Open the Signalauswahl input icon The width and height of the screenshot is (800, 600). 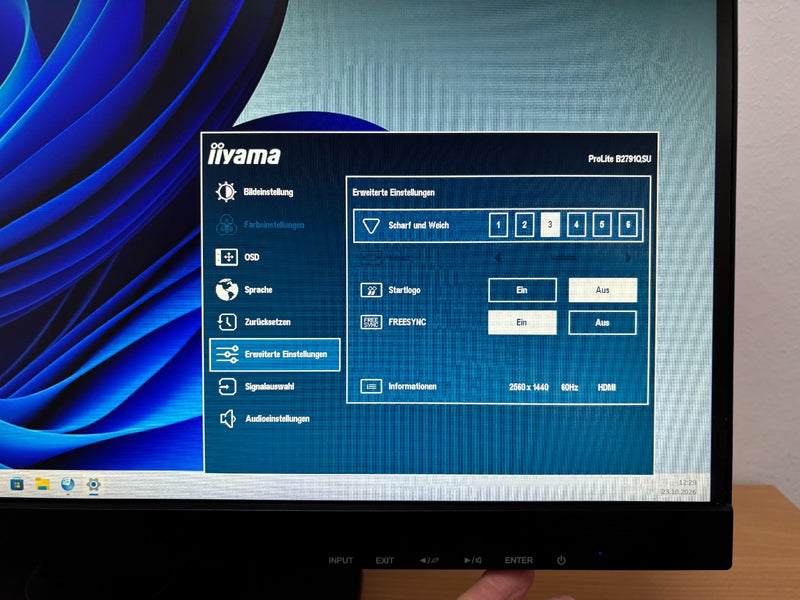tap(227, 387)
